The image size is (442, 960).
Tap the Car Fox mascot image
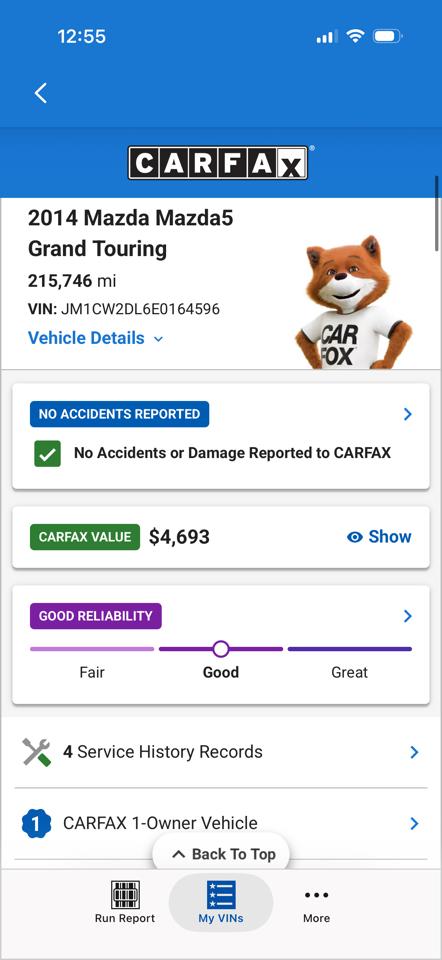point(354,302)
